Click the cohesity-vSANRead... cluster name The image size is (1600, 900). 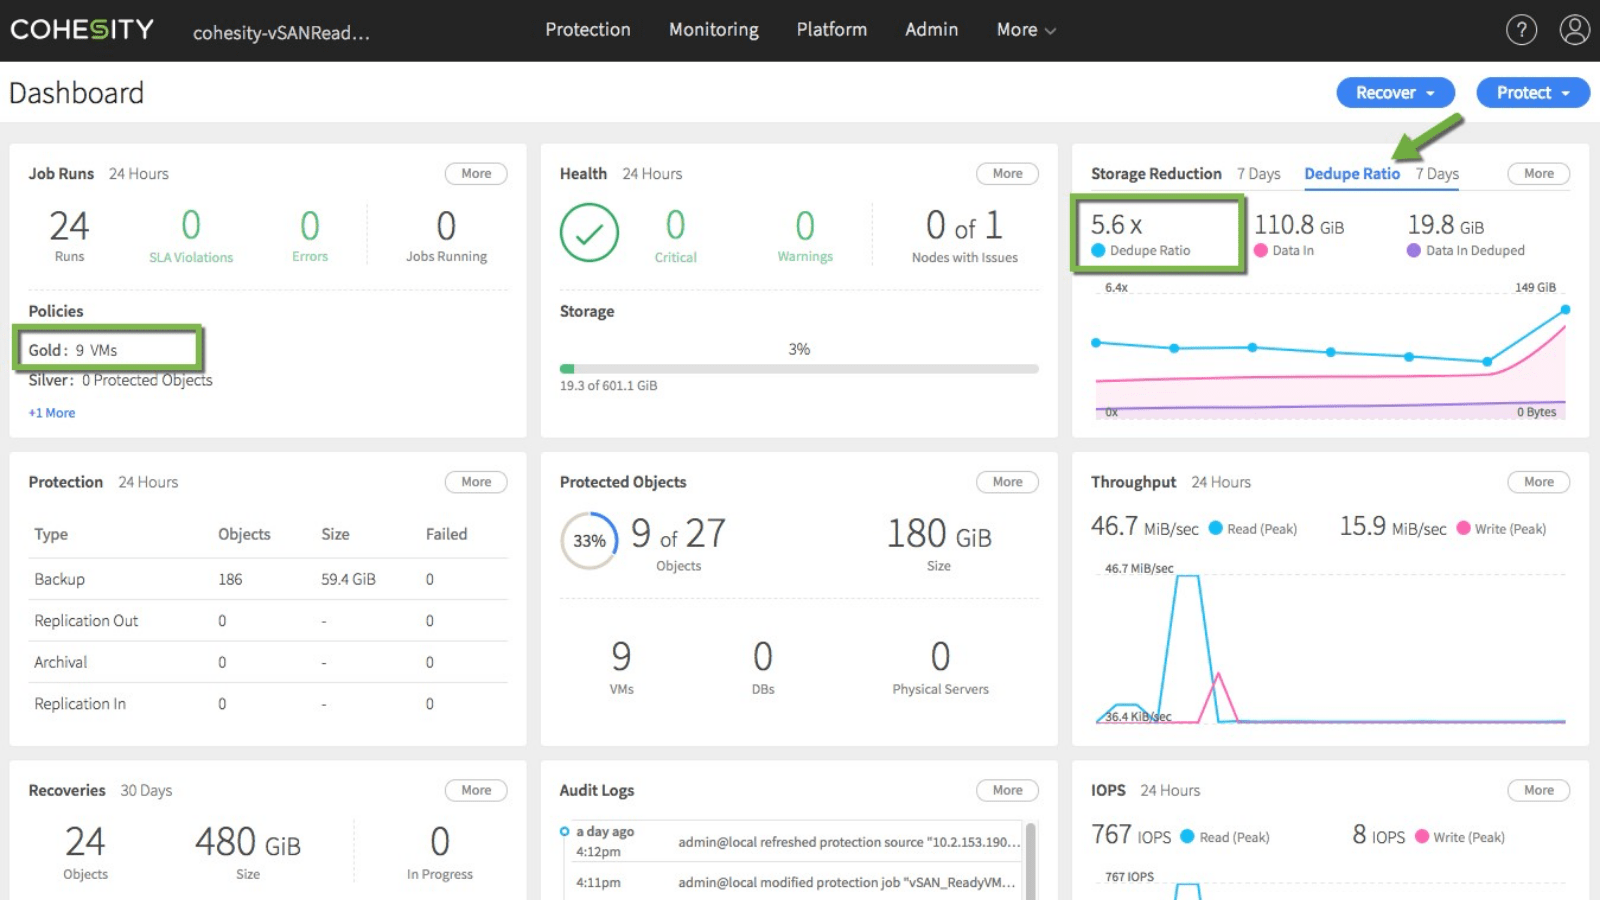(x=281, y=33)
